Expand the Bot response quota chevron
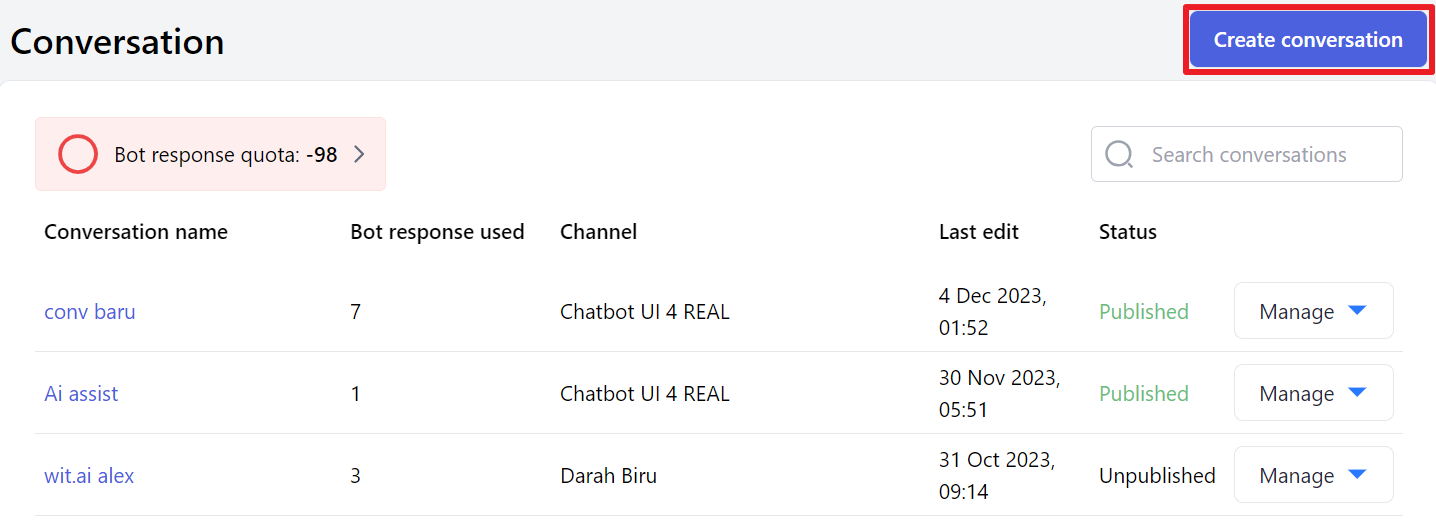The height and width of the screenshot is (521, 1436). tap(361, 155)
